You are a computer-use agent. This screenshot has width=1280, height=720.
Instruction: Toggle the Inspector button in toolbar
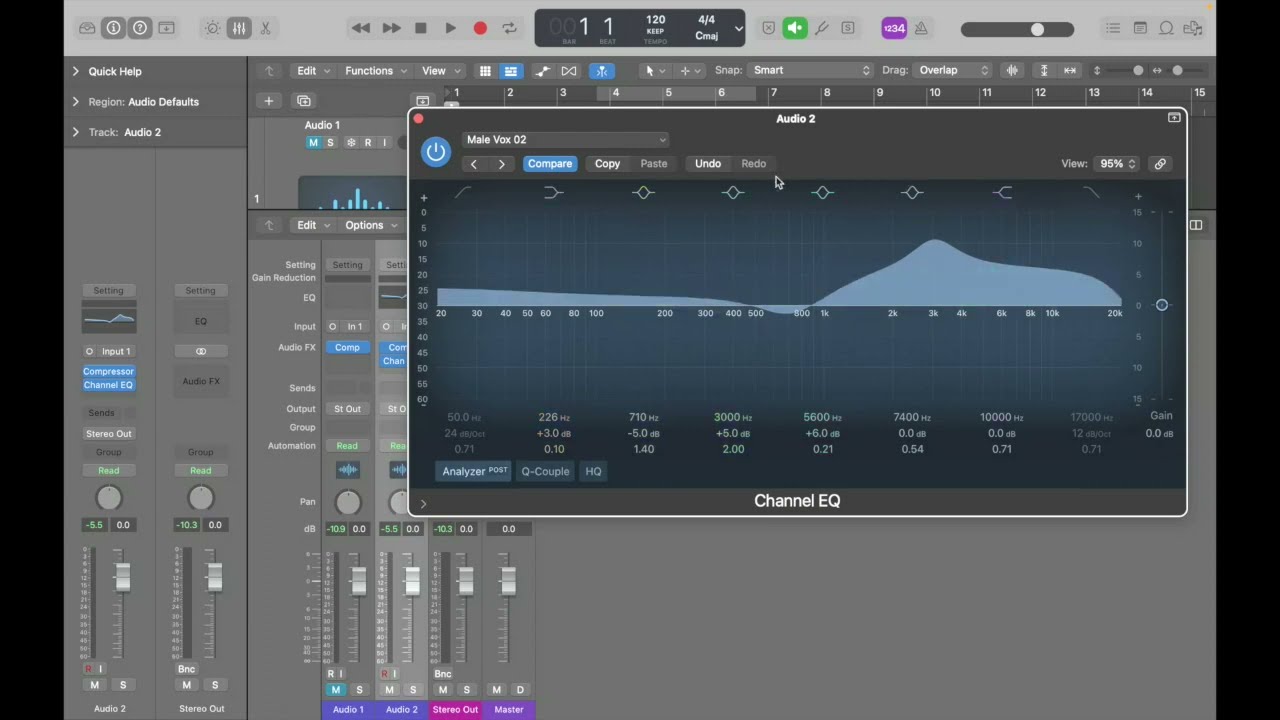click(x=114, y=28)
